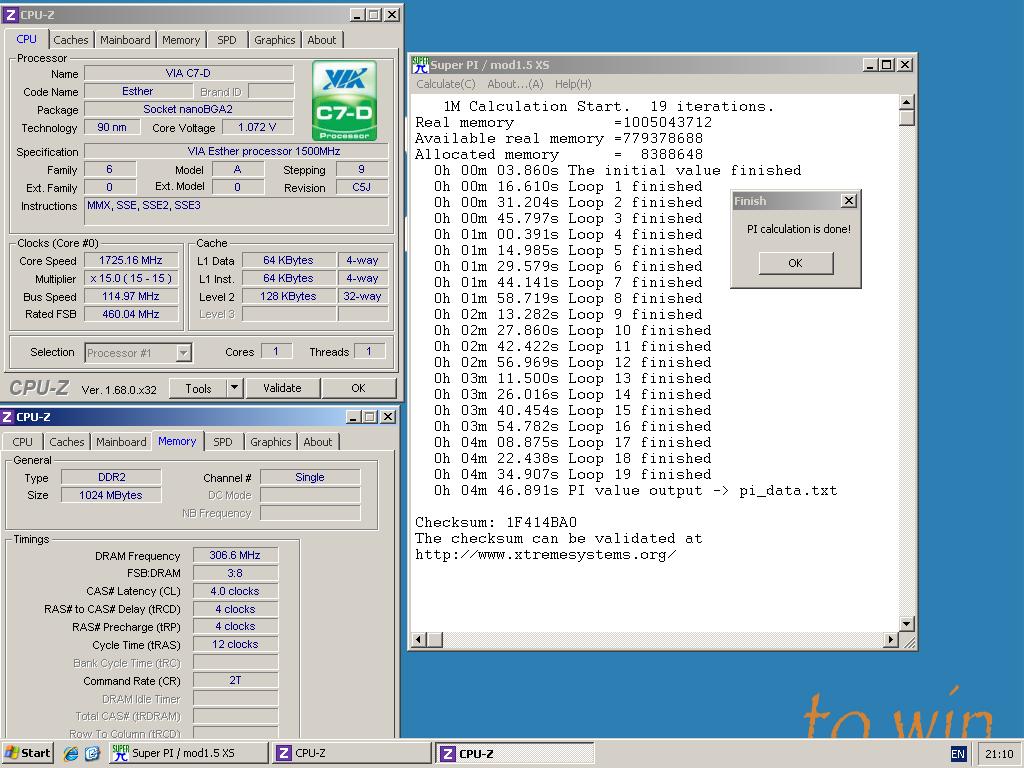Click the taskbar clock showing 21:10

(999, 754)
